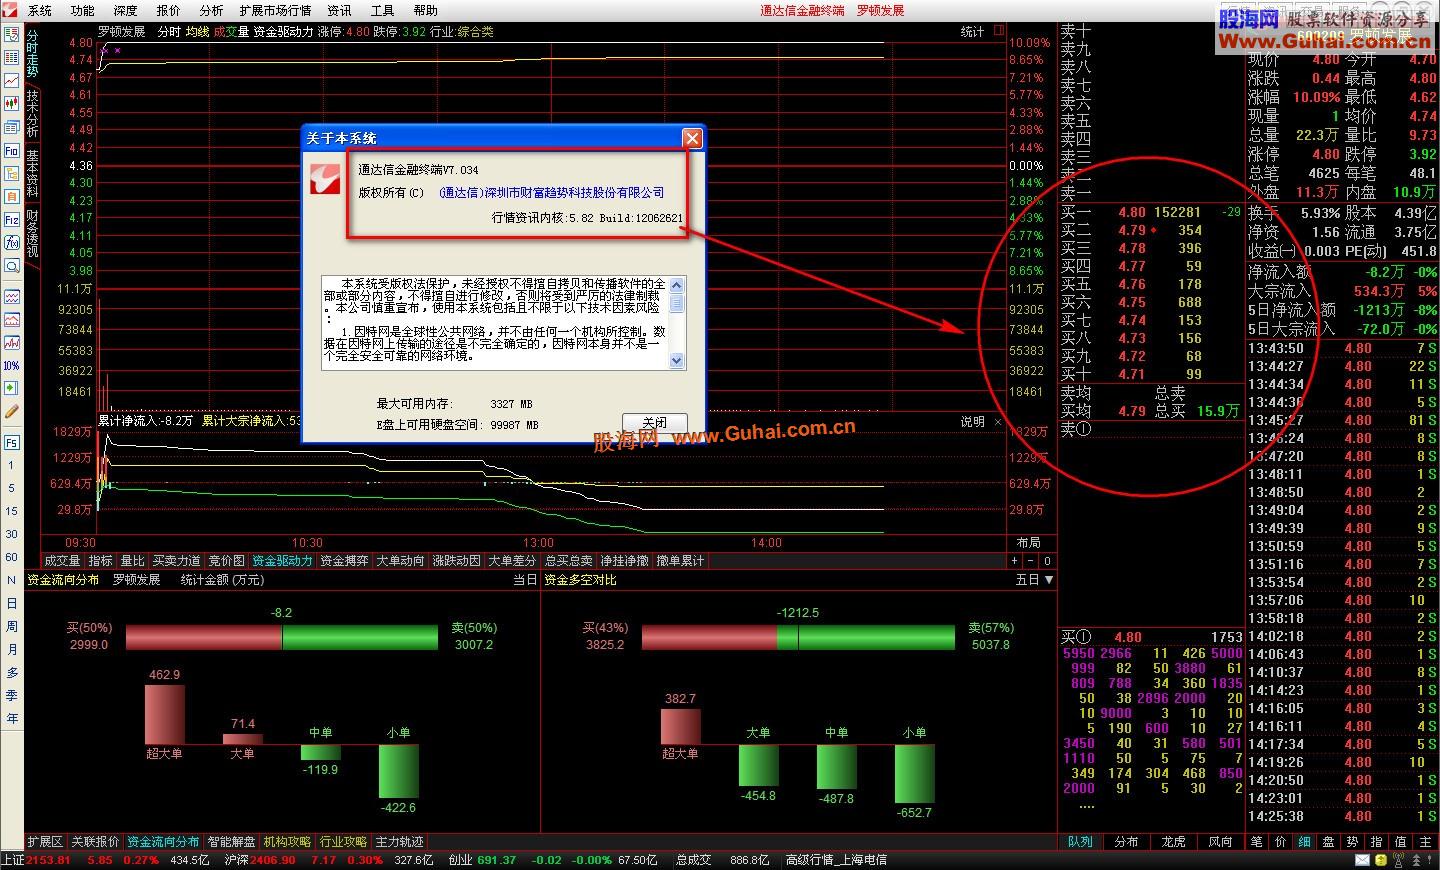Click the 通达信 company link in About dialog
Image resolution: width=1440 pixels, height=870 pixels.
pos(551,193)
